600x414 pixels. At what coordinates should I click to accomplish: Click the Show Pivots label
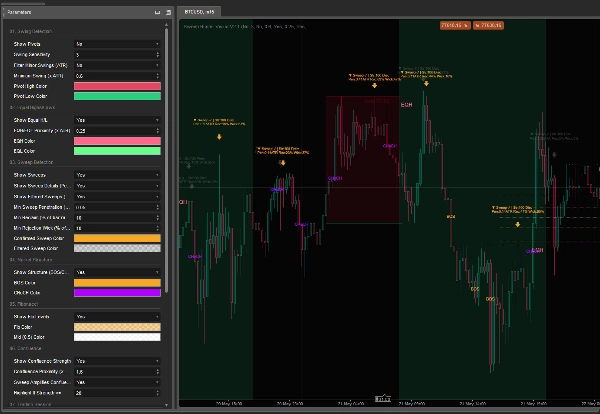[27, 44]
